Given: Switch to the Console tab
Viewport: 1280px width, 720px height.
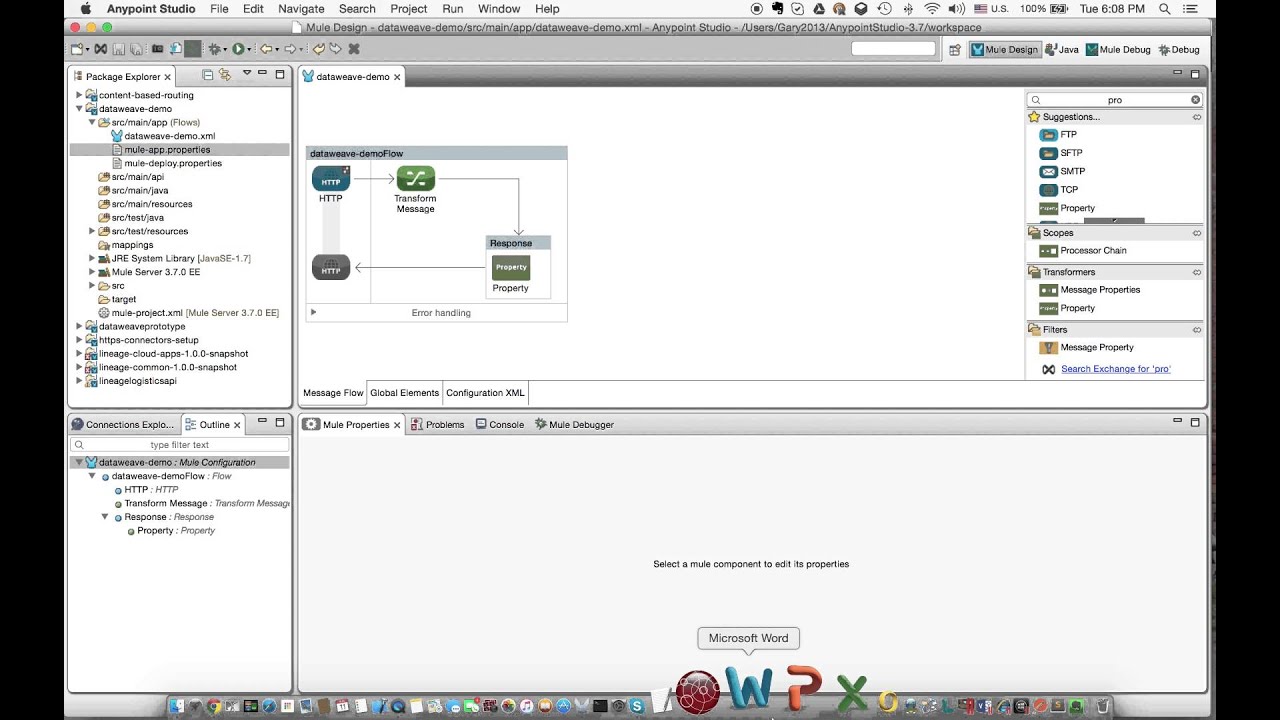Looking at the screenshot, I should [x=500, y=425].
